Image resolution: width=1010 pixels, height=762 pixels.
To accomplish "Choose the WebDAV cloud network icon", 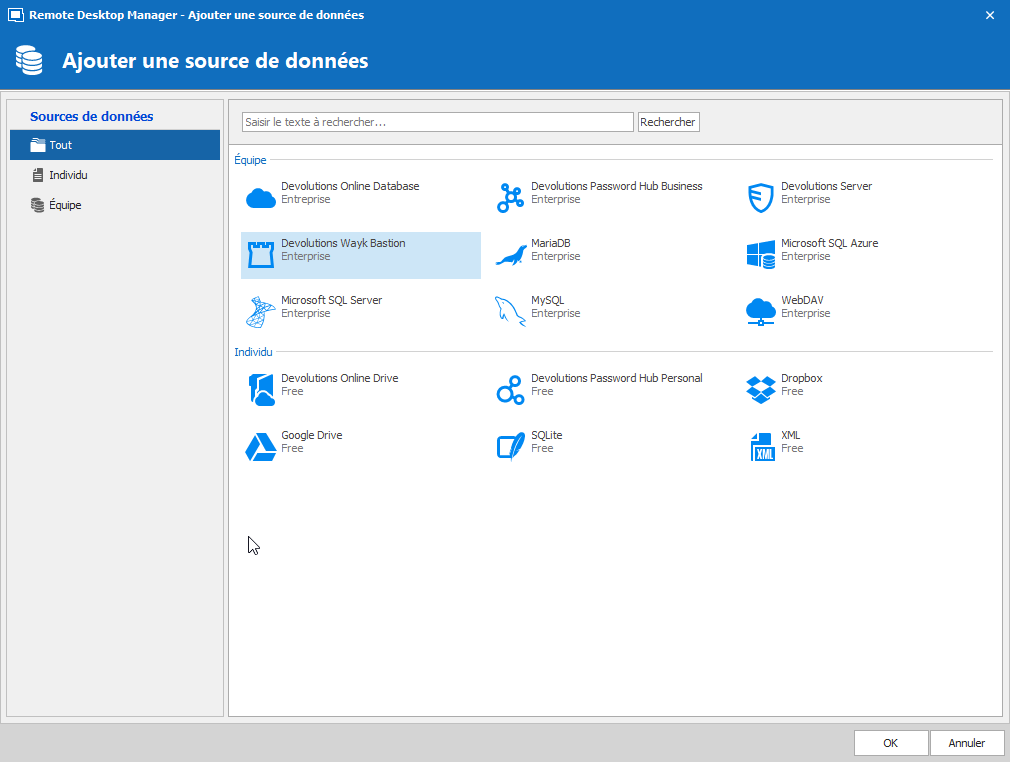I will [761, 312].
